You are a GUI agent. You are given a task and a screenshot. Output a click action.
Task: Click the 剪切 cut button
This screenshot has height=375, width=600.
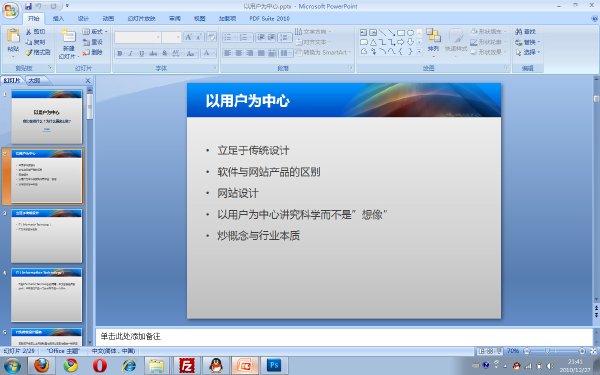point(36,32)
